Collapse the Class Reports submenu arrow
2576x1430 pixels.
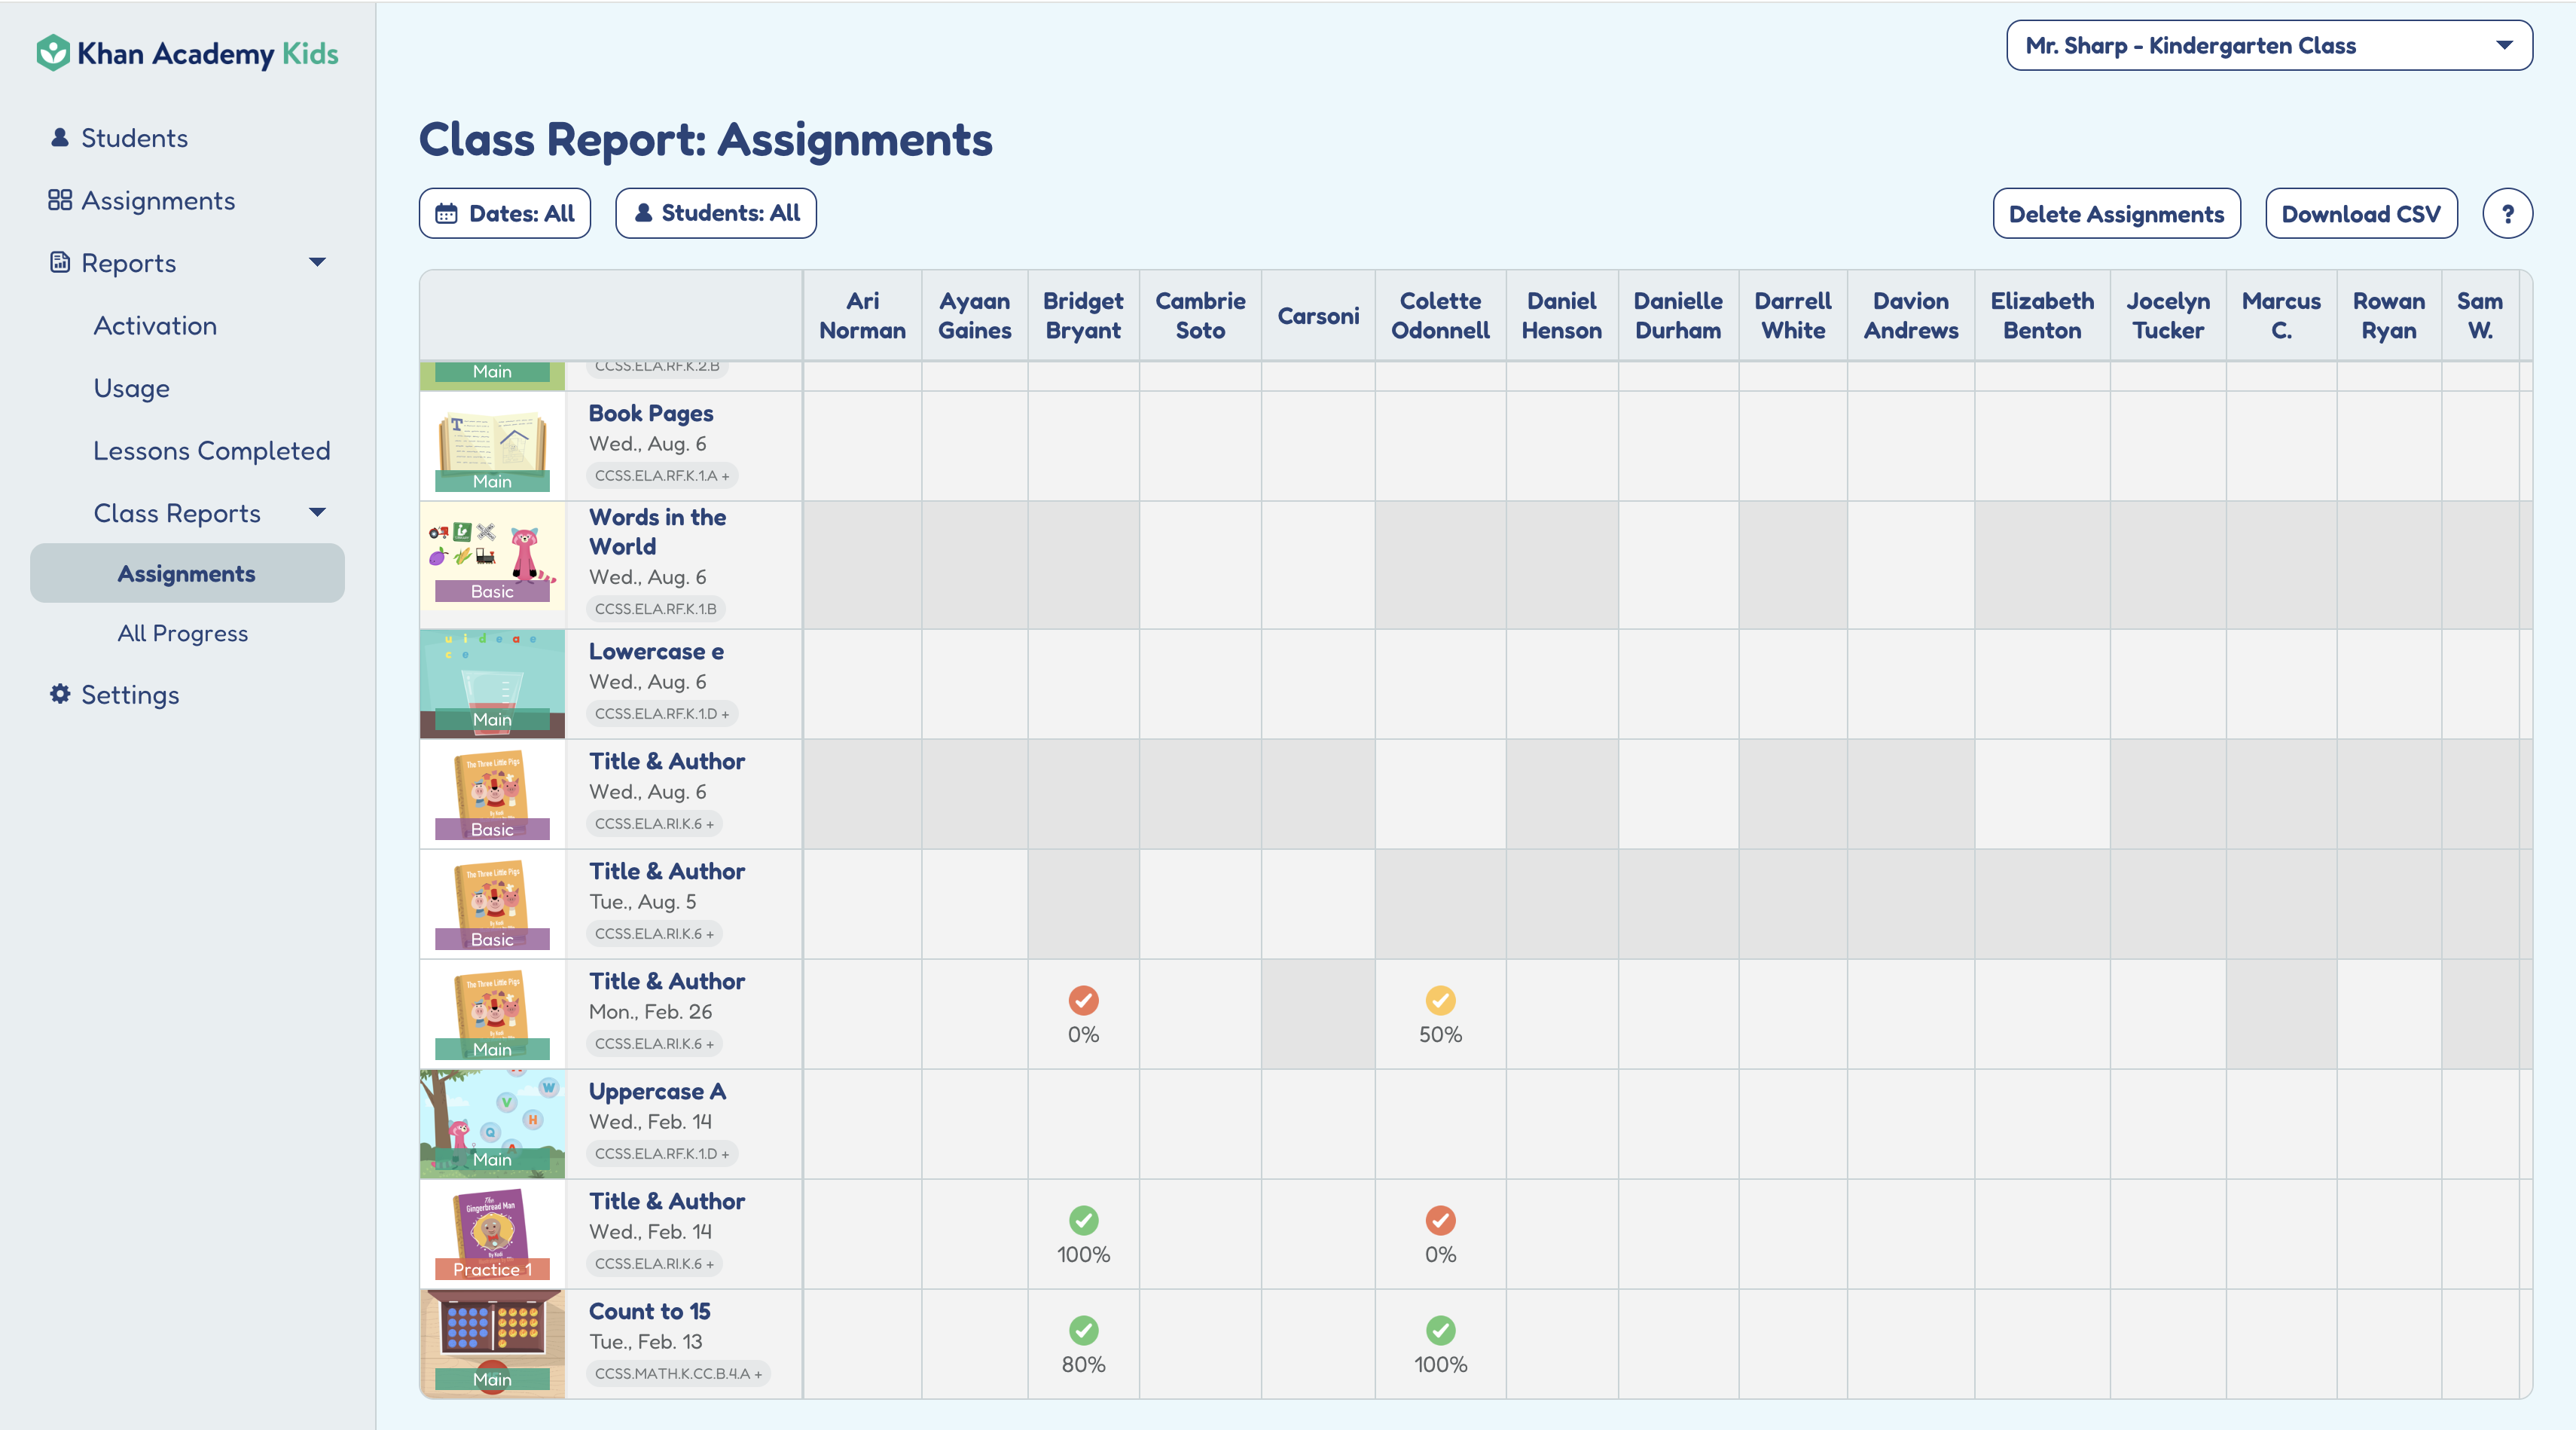pos(317,513)
